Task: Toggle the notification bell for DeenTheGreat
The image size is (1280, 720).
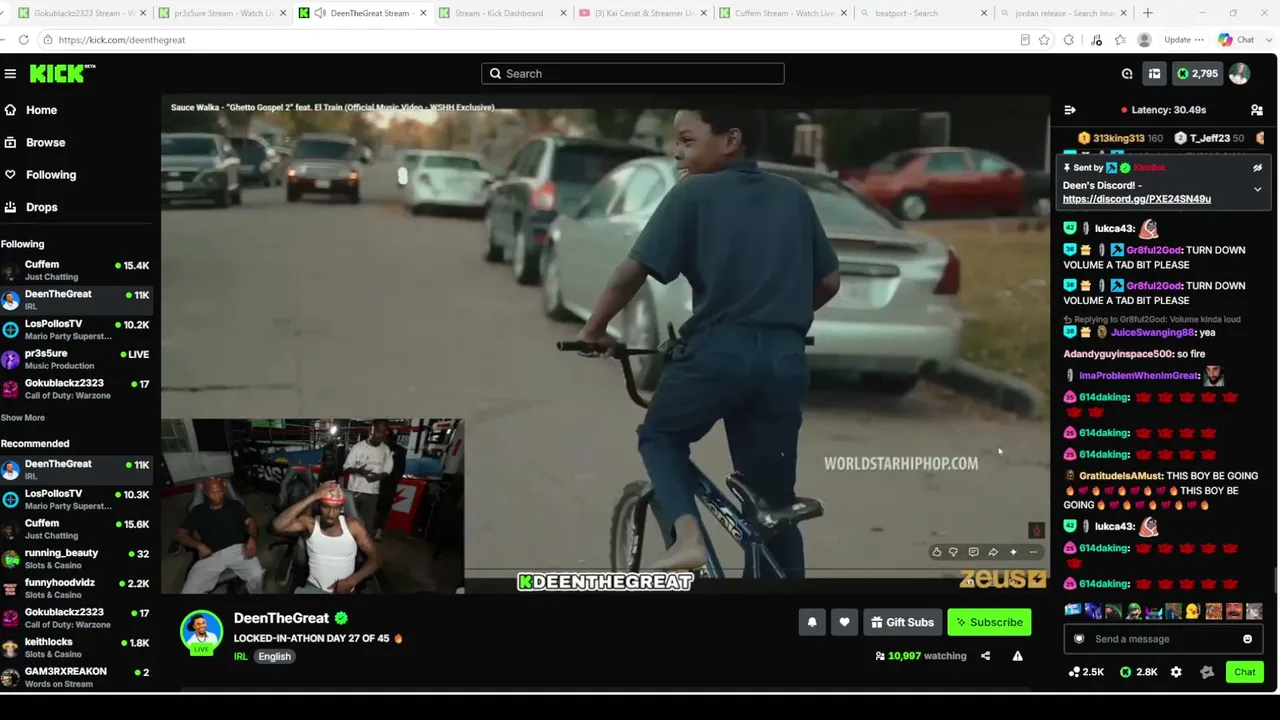Action: (812, 622)
